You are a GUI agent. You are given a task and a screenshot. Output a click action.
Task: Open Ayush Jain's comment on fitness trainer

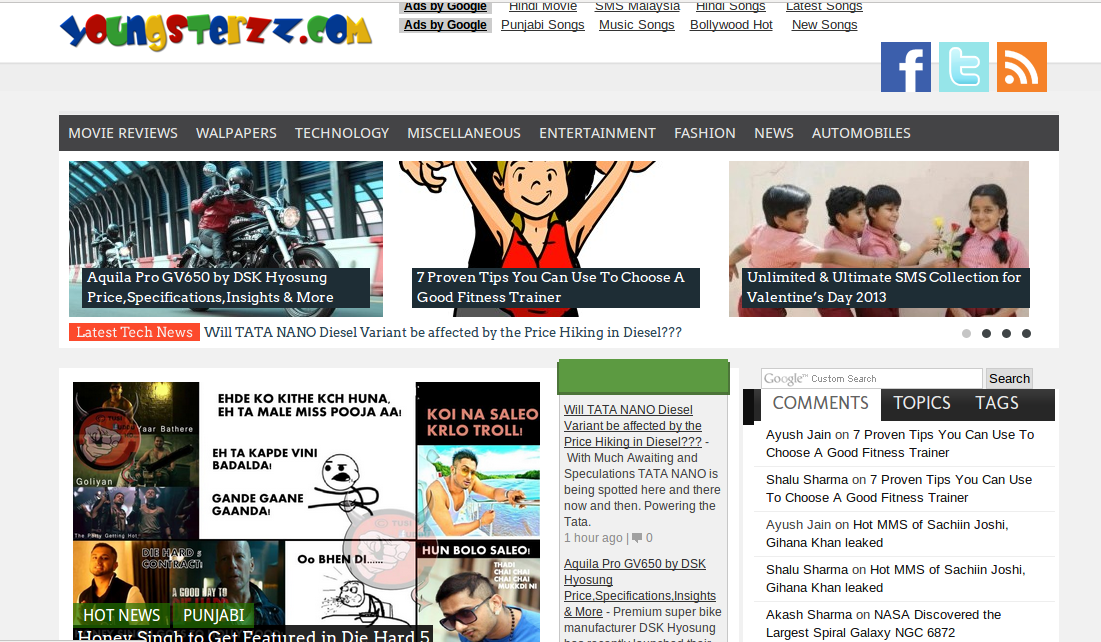coord(899,444)
